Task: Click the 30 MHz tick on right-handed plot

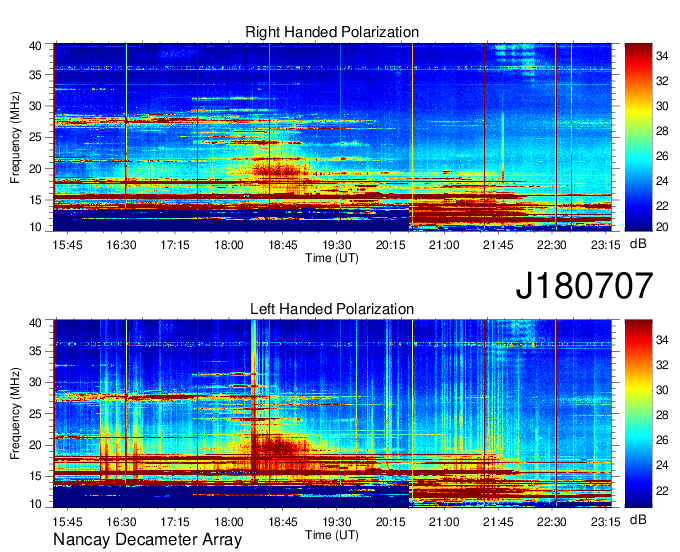Action: coord(35,106)
